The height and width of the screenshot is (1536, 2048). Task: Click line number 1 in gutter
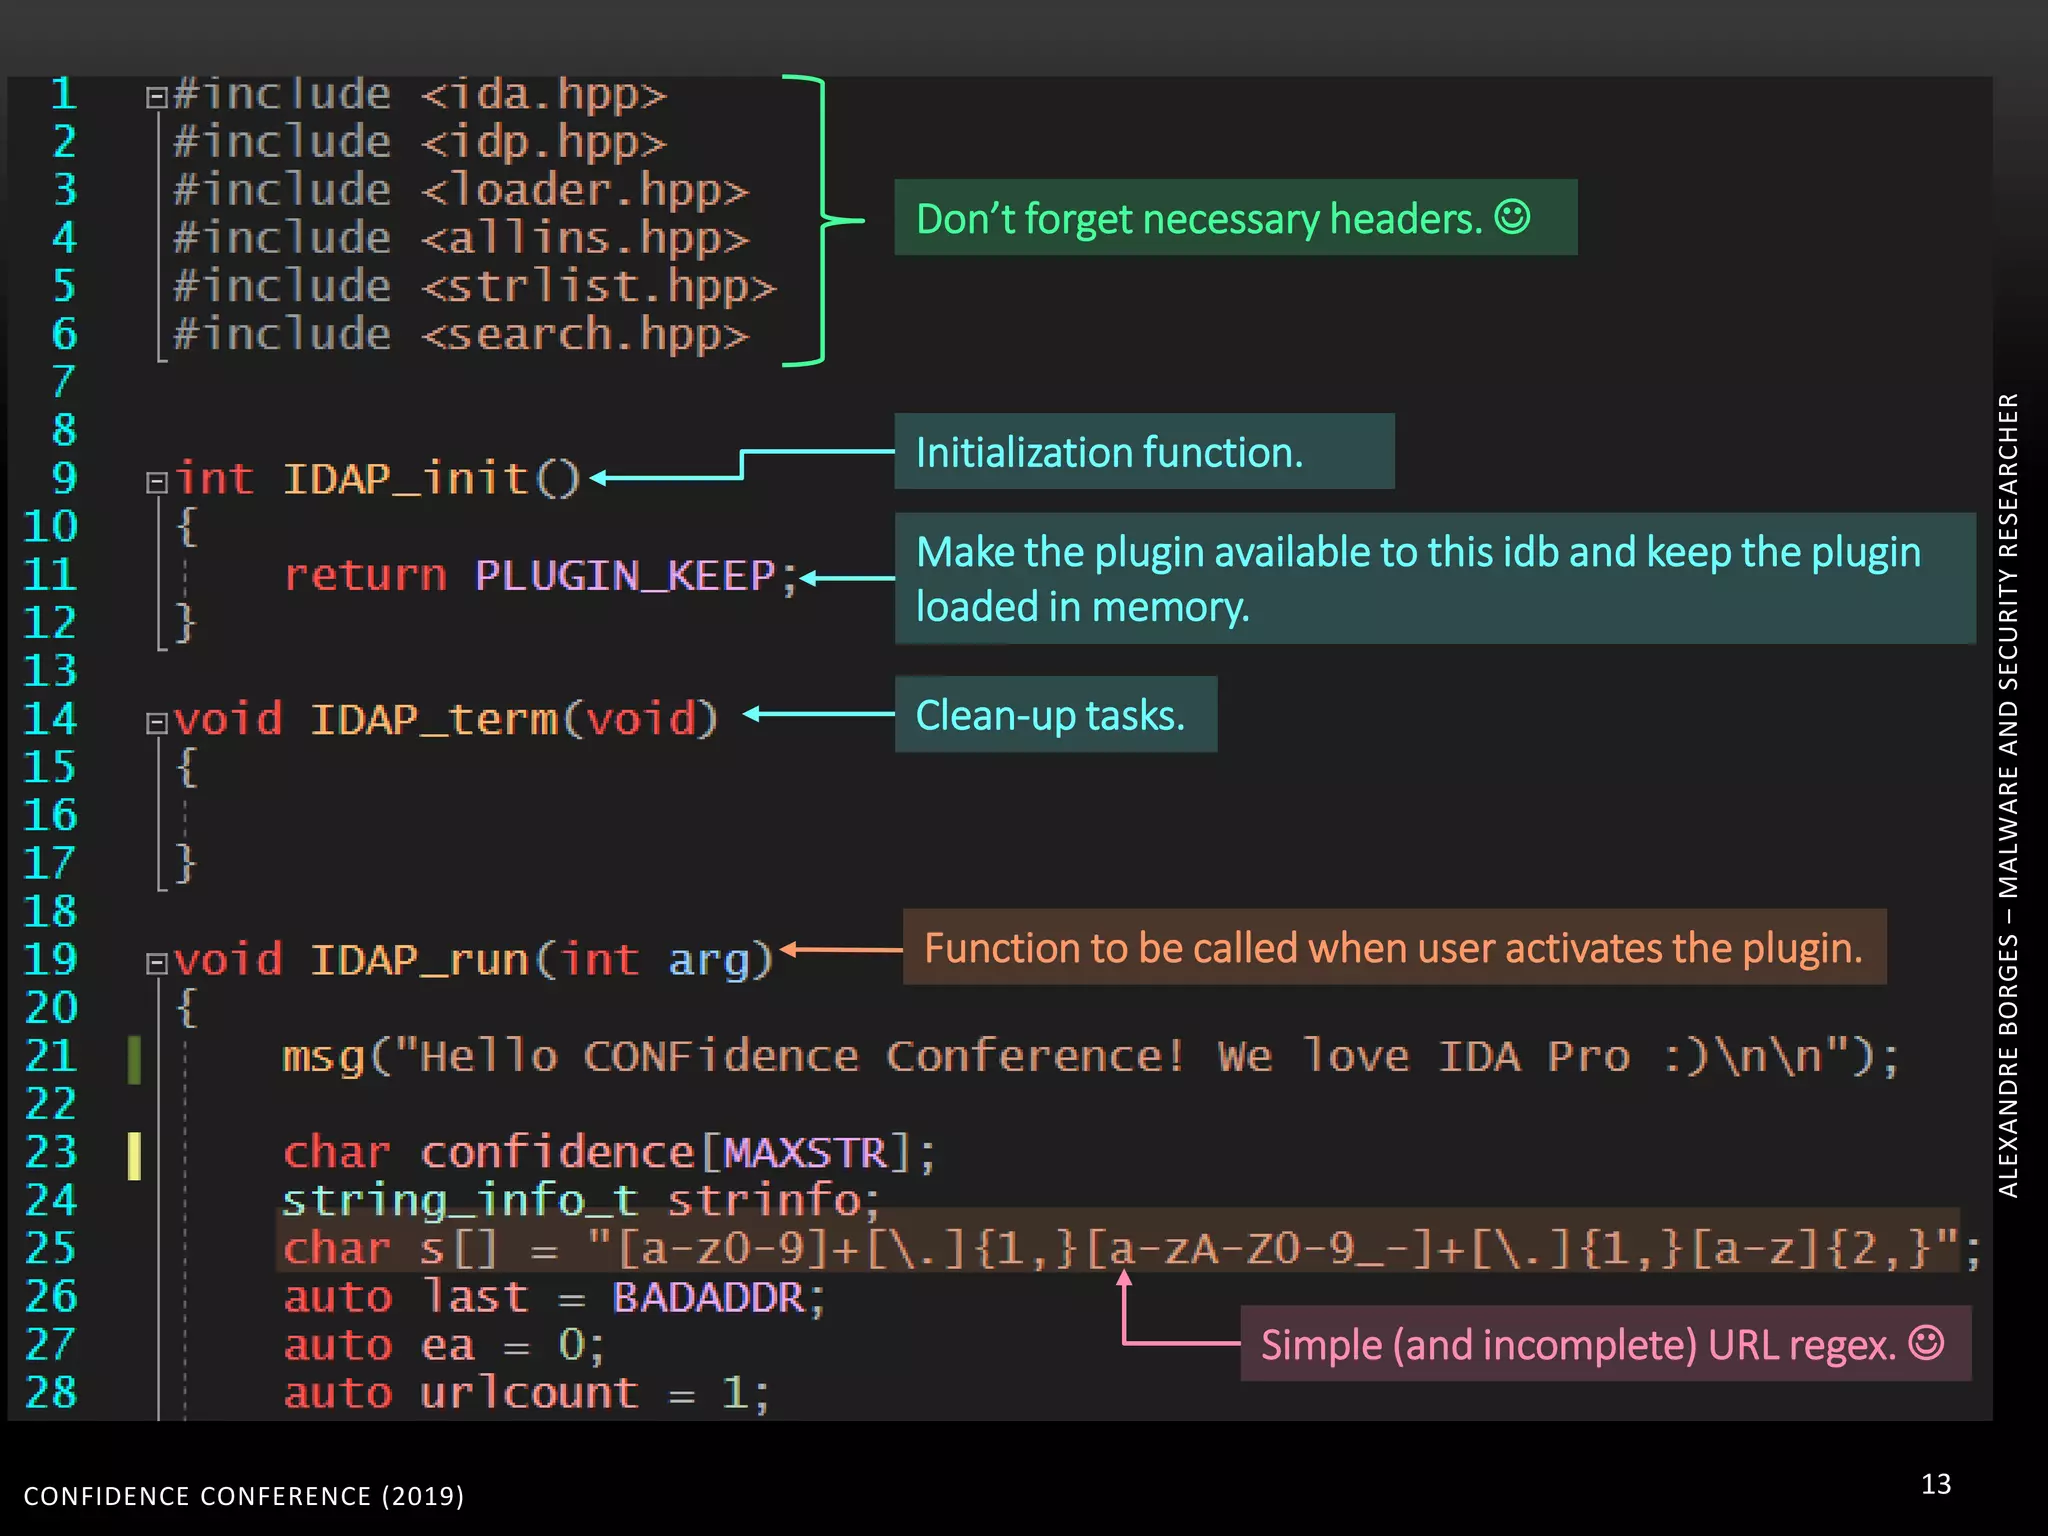64,94
